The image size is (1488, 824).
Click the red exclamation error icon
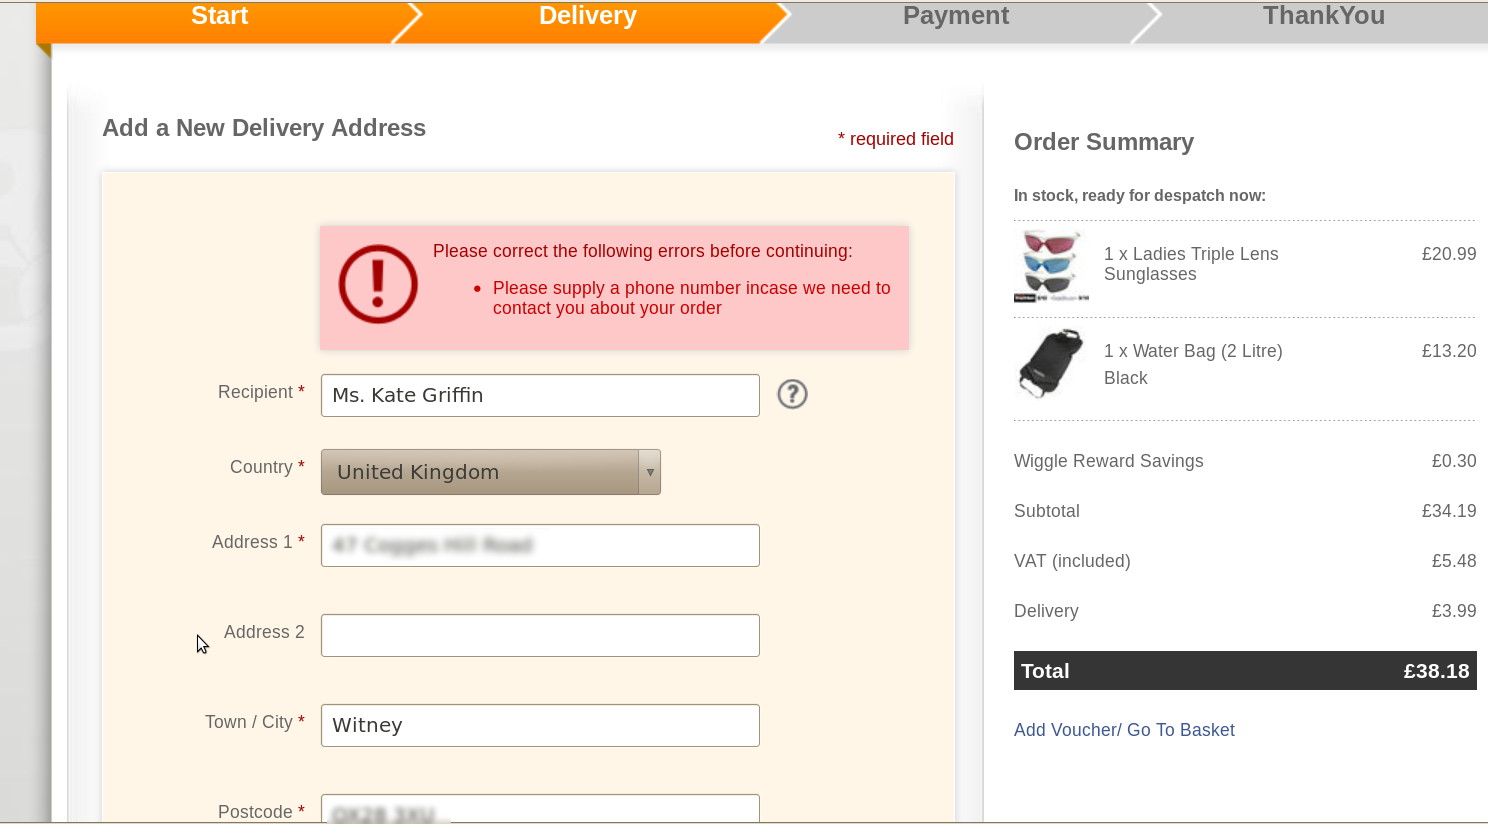click(x=378, y=284)
